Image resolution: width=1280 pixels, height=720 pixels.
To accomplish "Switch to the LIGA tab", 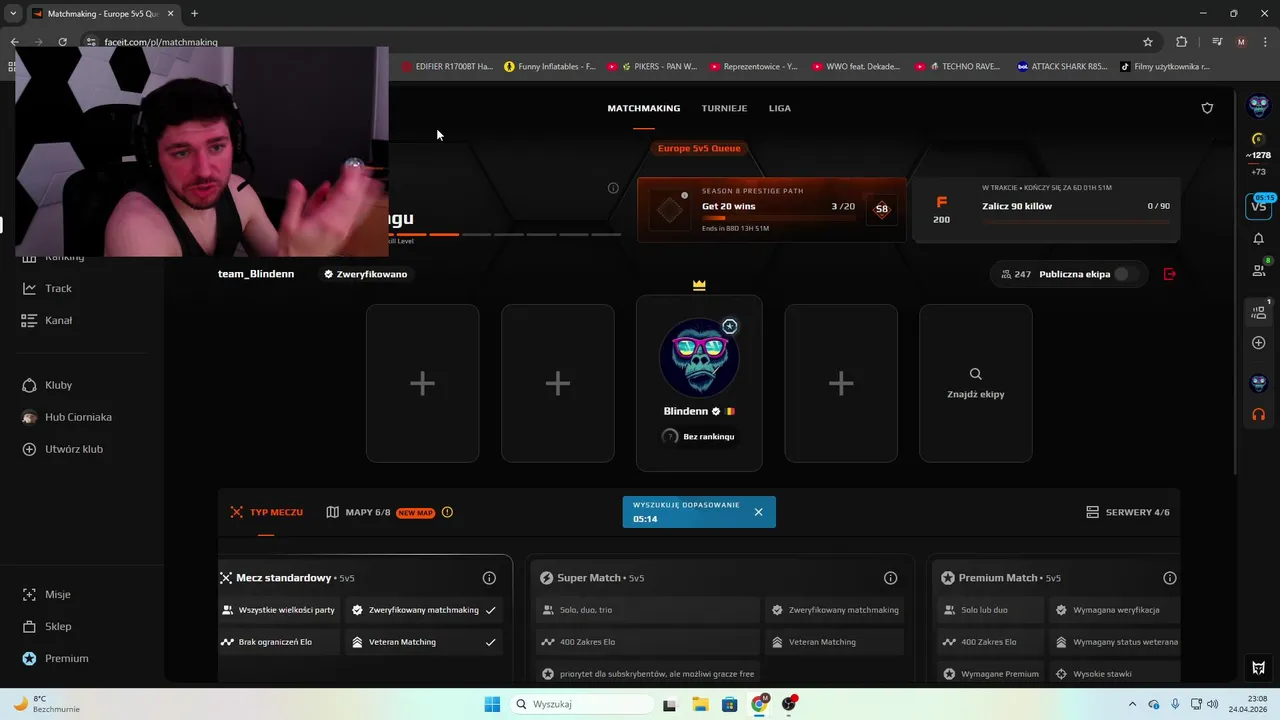I will point(780,108).
